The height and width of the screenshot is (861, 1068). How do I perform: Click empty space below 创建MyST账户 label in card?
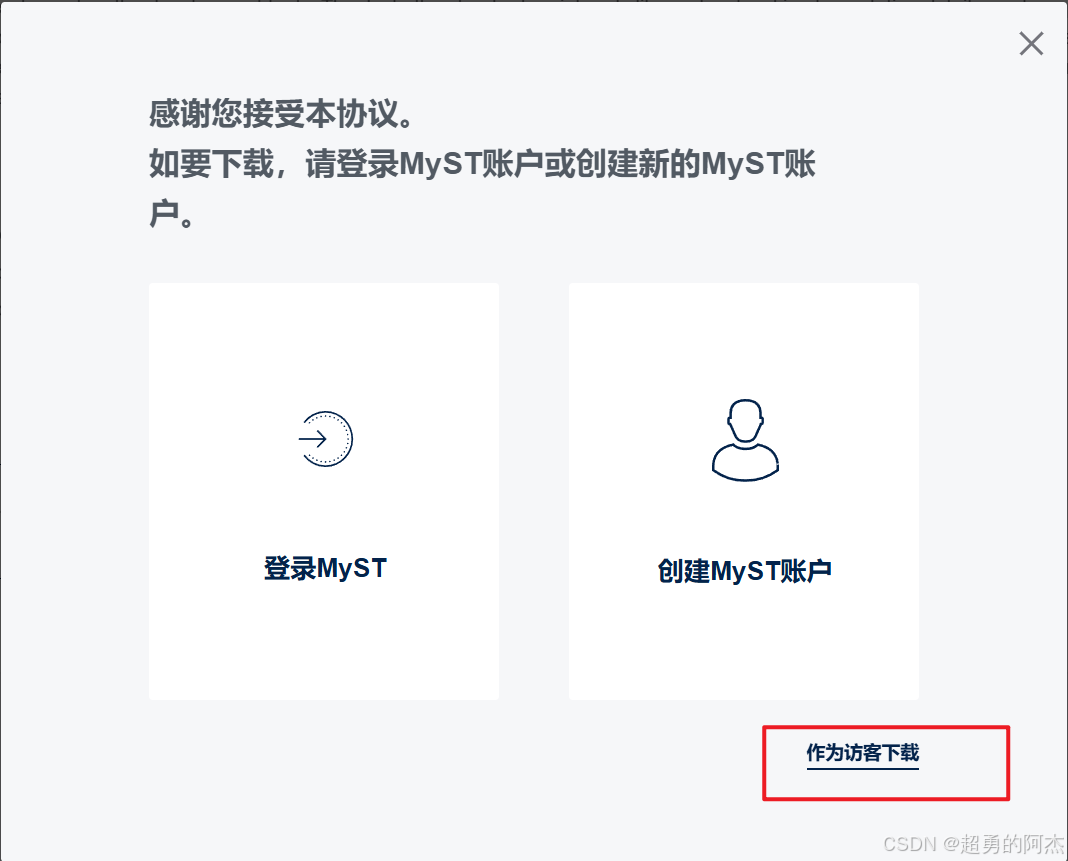(744, 644)
